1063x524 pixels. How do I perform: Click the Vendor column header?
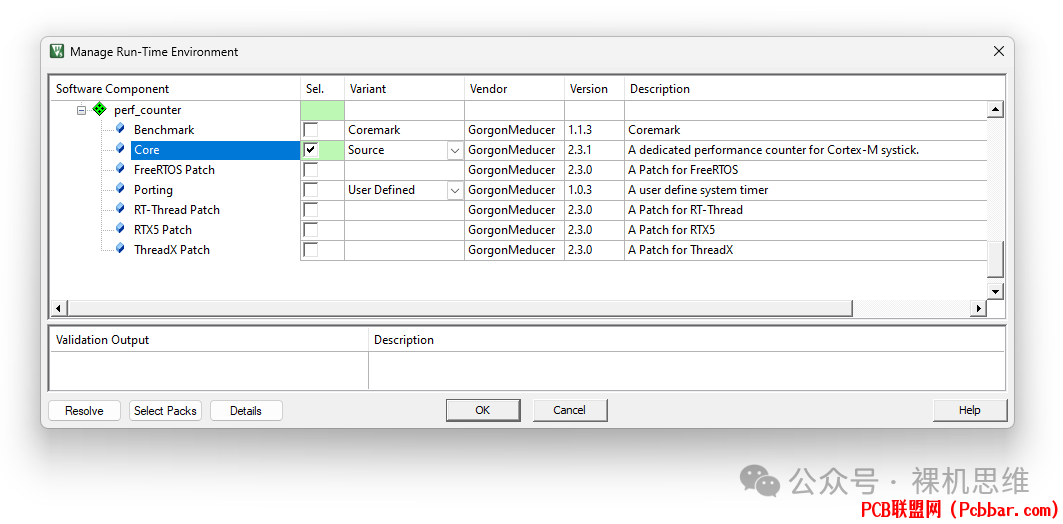click(x=515, y=89)
